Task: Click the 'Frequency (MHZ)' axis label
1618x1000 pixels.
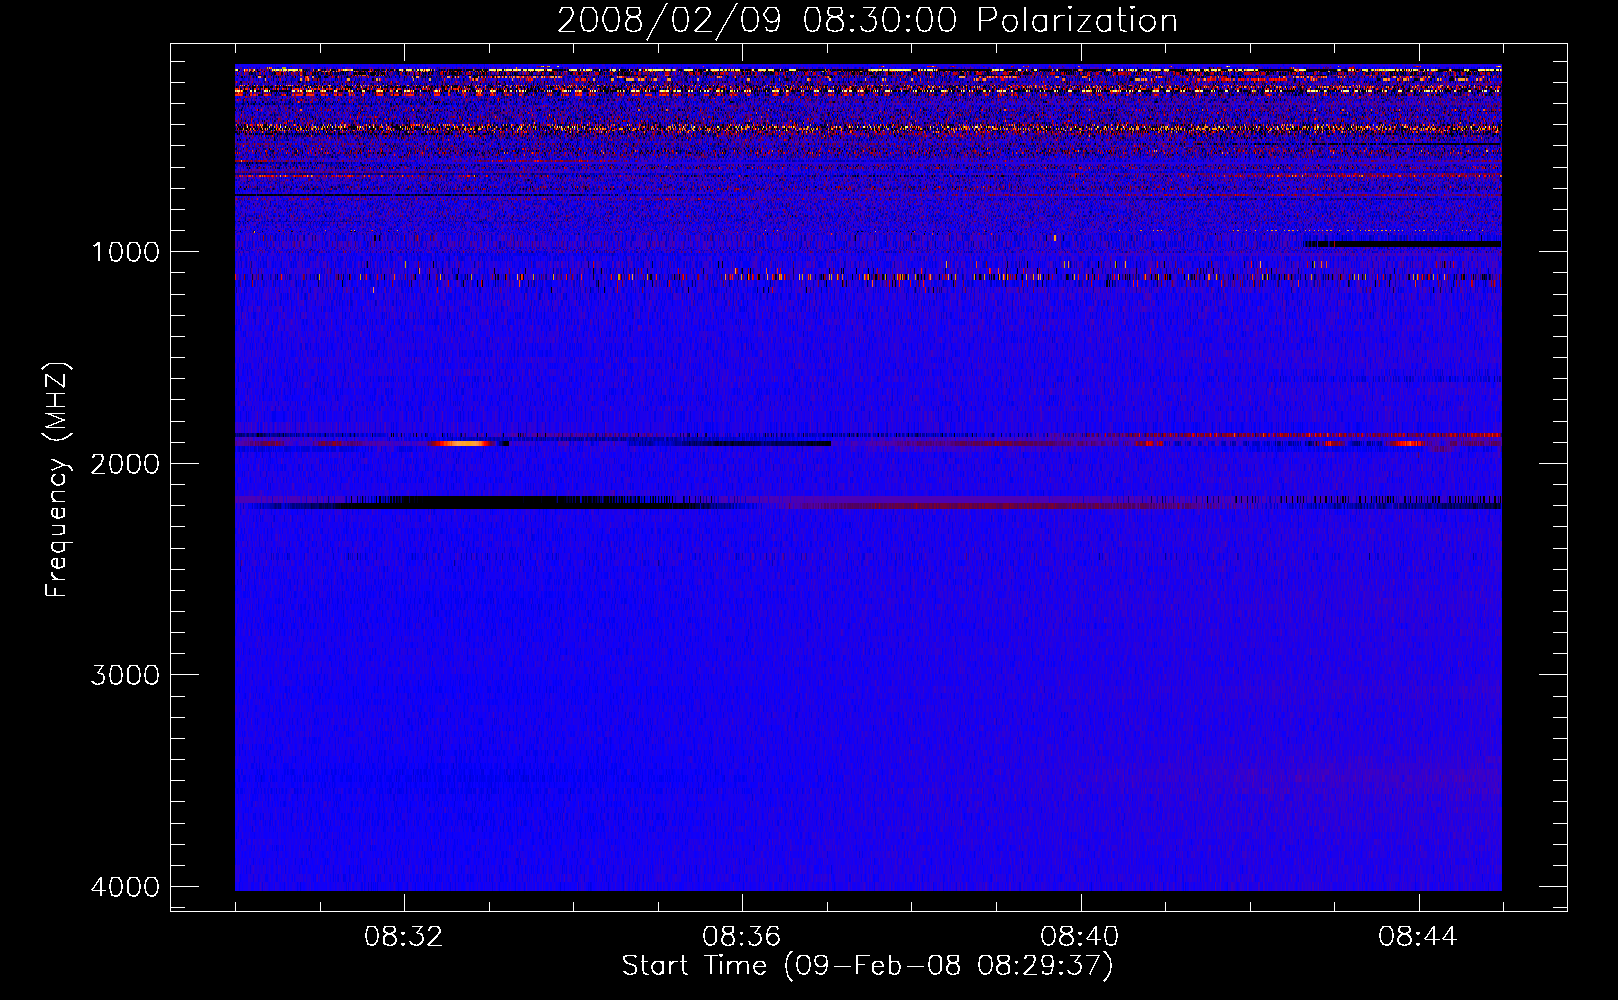Action: (57, 481)
